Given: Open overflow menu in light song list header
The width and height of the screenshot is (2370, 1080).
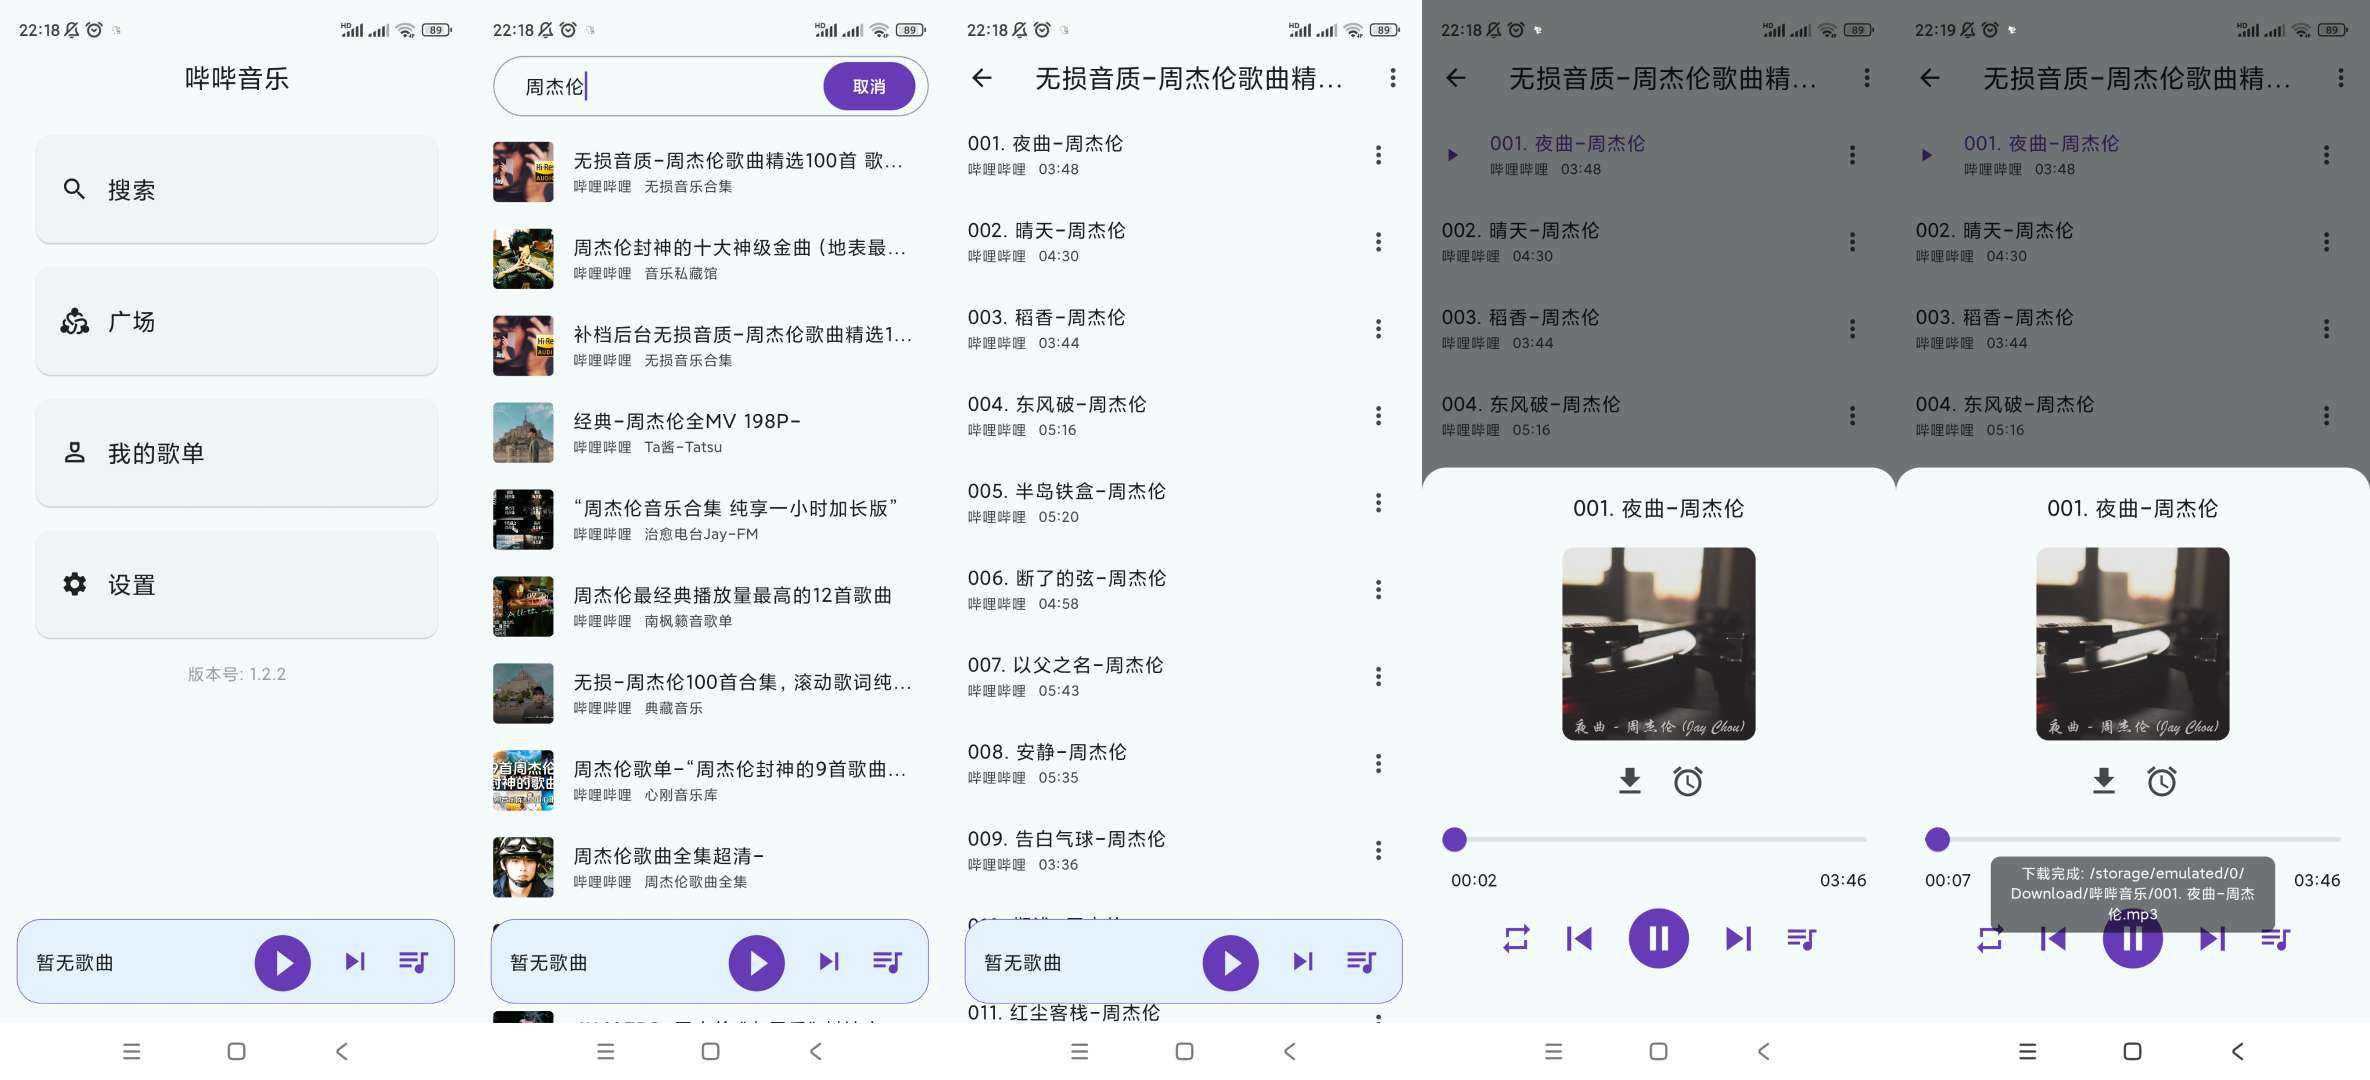Looking at the screenshot, I should 1393,78.
